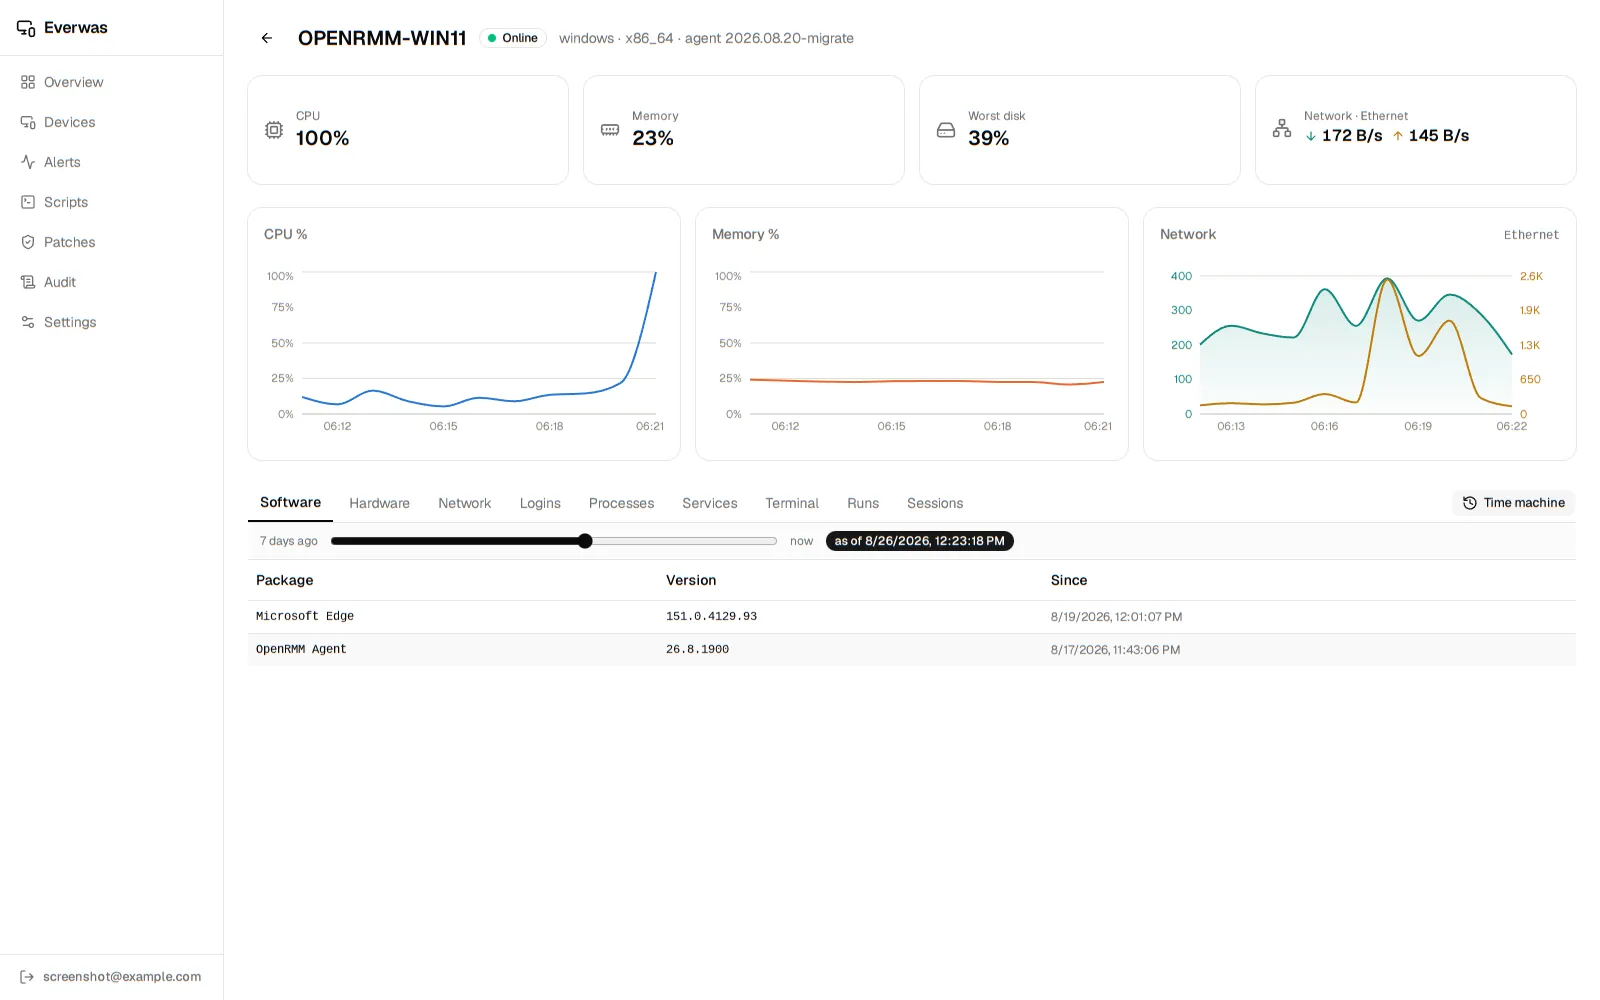Click the Overview grid icon in sidebar
The image size is (1600, 1000).
tap(28, 82)
